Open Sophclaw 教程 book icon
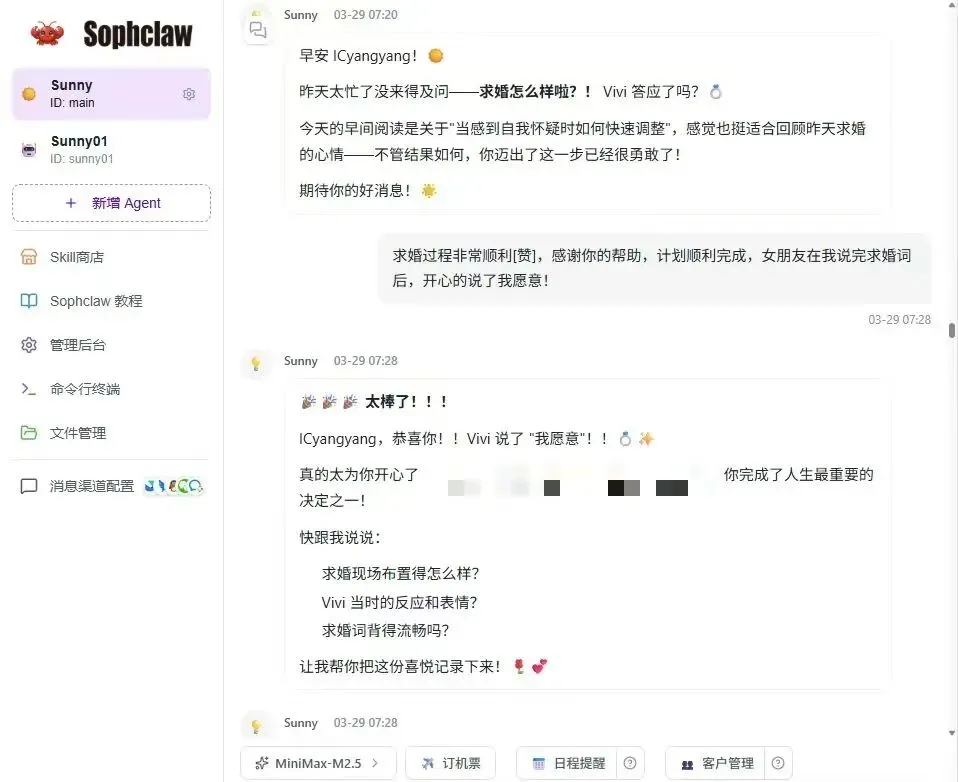Screen dimensions: 958x782 point(29,301)
